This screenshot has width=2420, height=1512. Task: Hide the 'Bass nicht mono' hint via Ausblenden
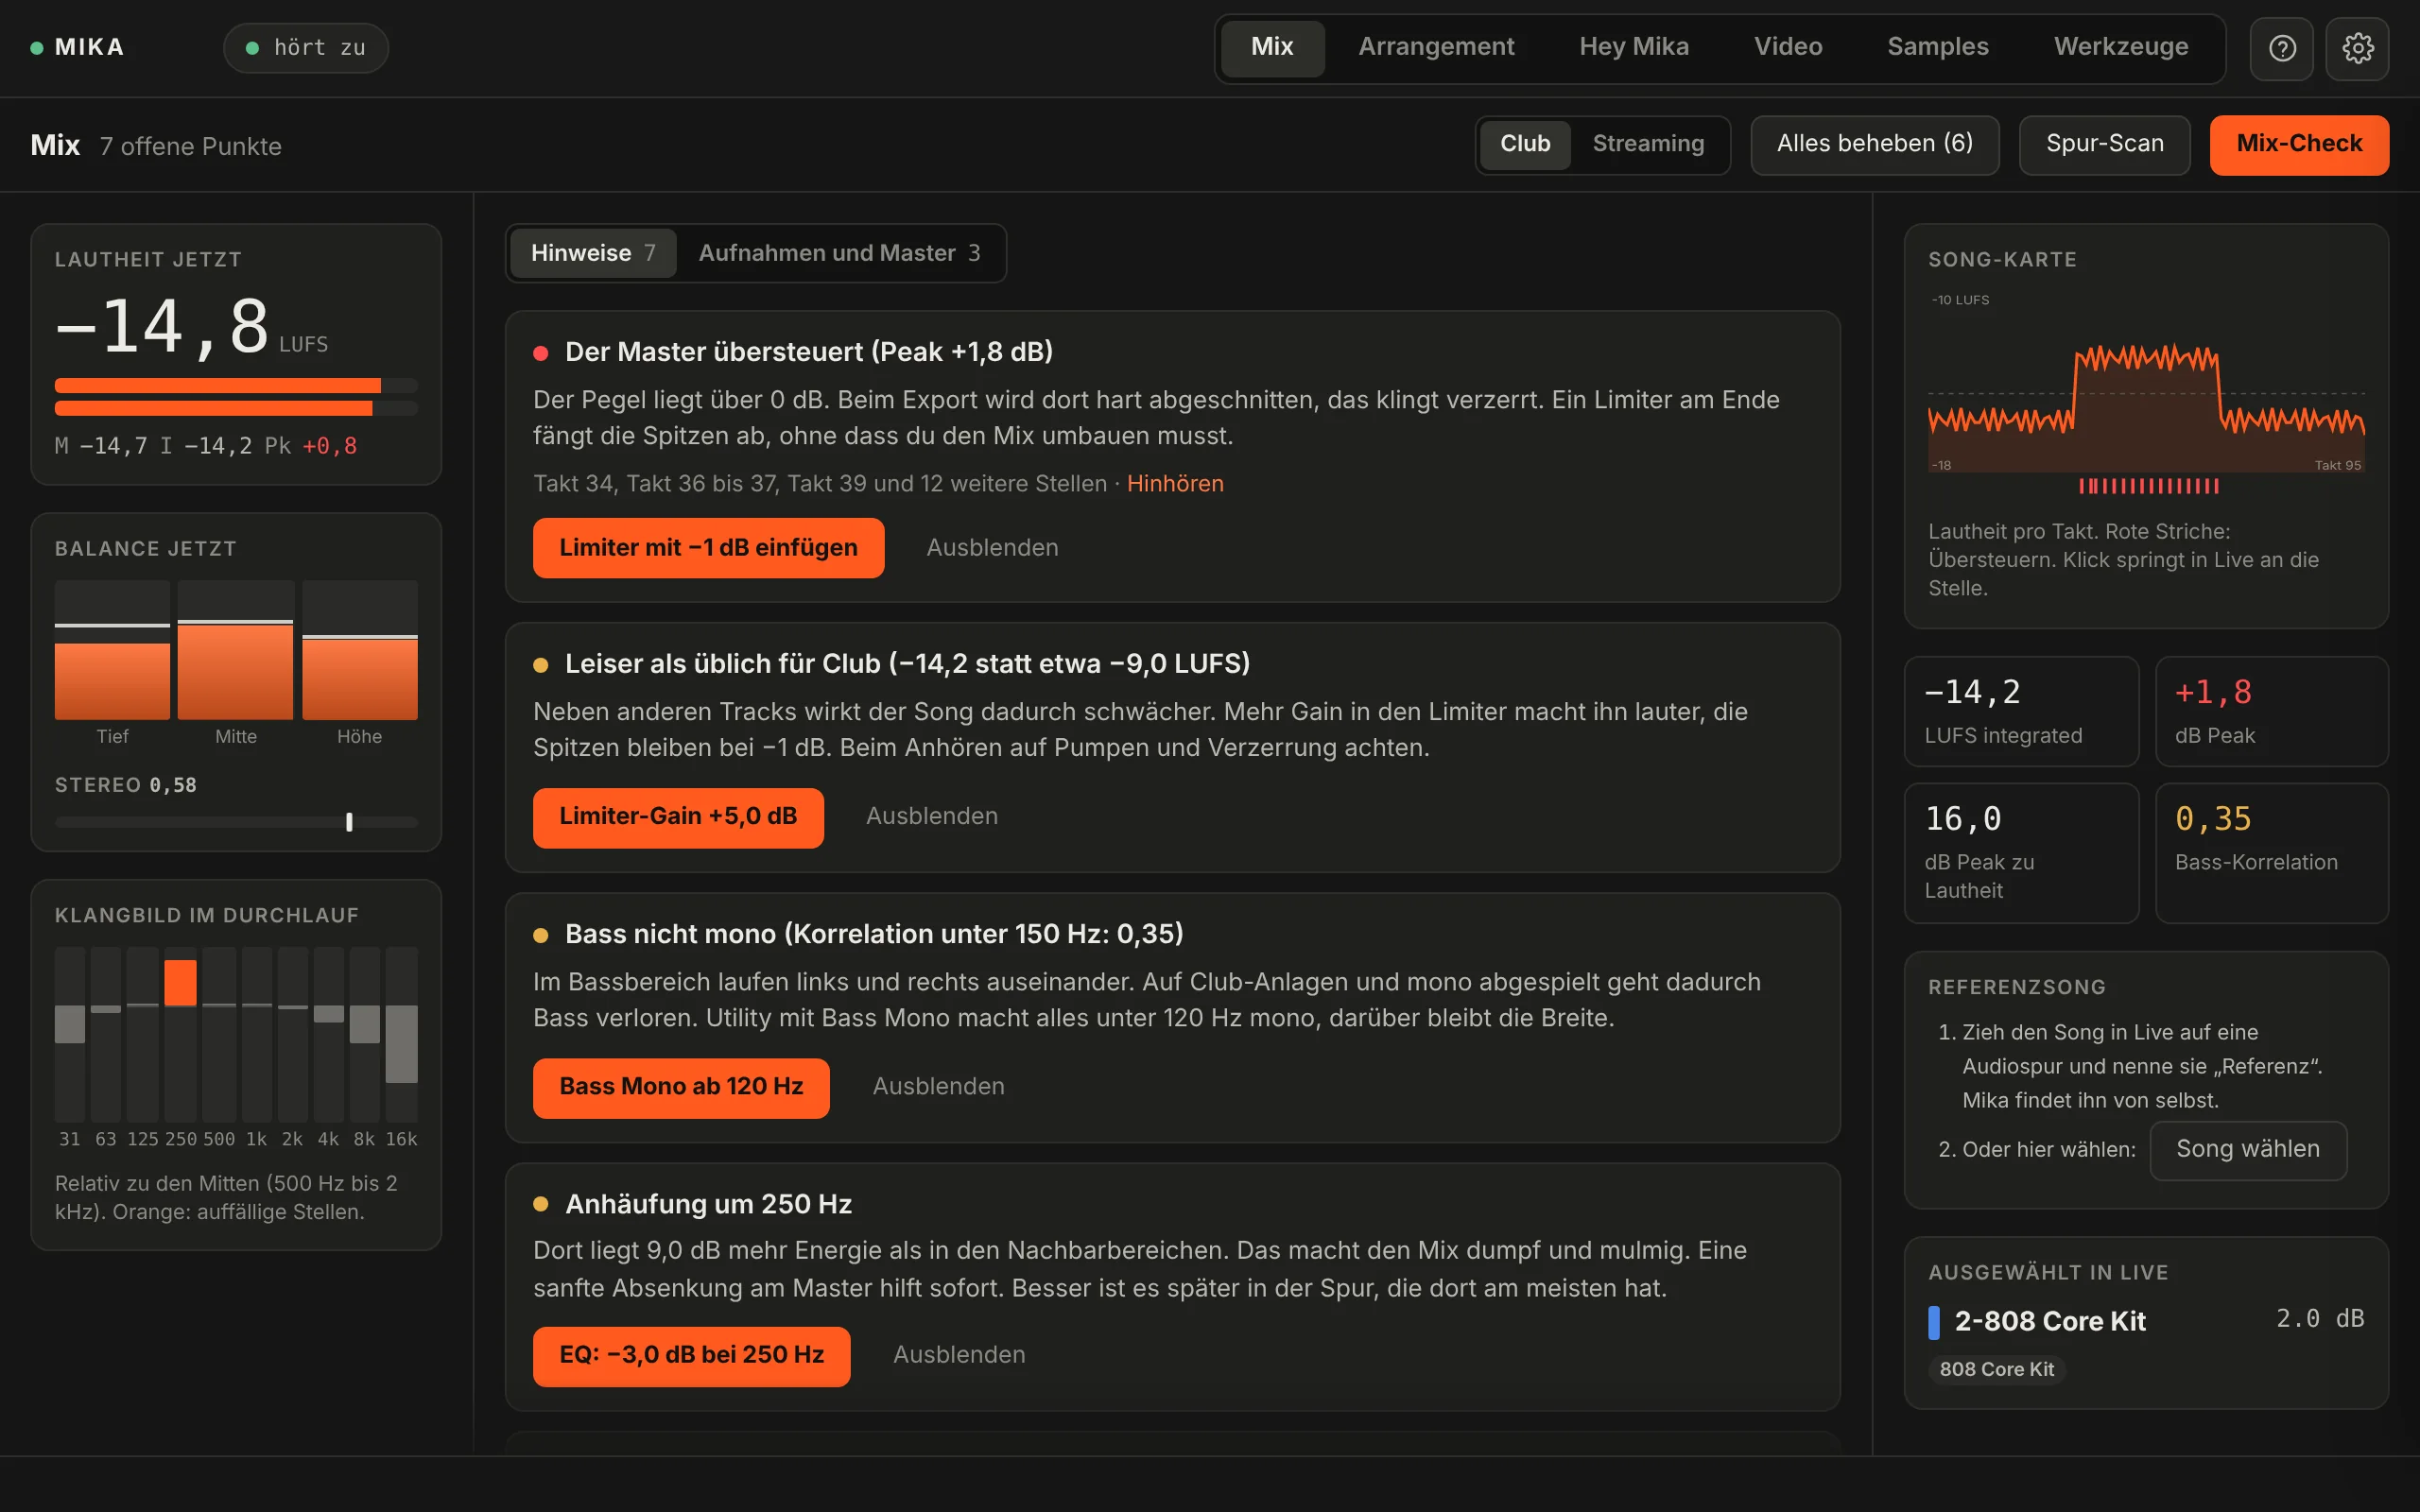[x=938, y=1087]
